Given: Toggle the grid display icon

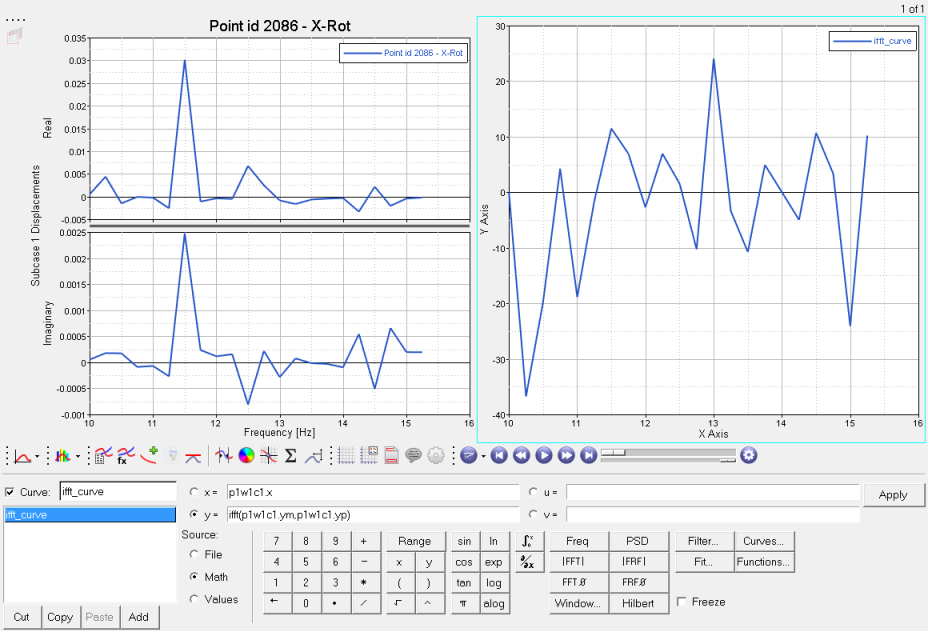Looking at the screenshot, I should [x=346, y=456].
